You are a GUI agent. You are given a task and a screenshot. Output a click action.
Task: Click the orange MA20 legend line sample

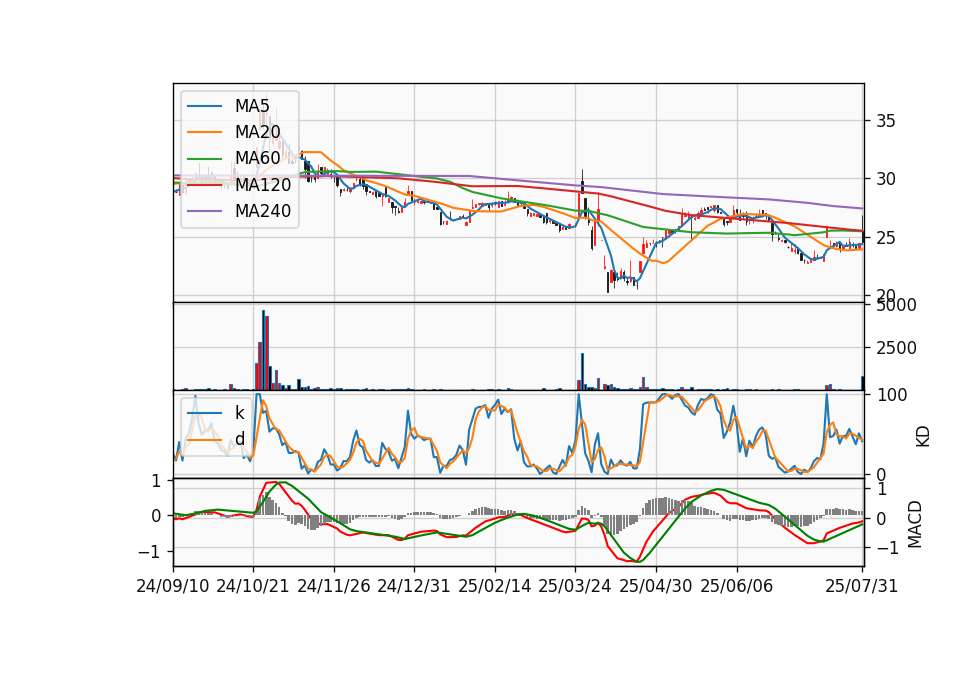[x=204, y=132]
